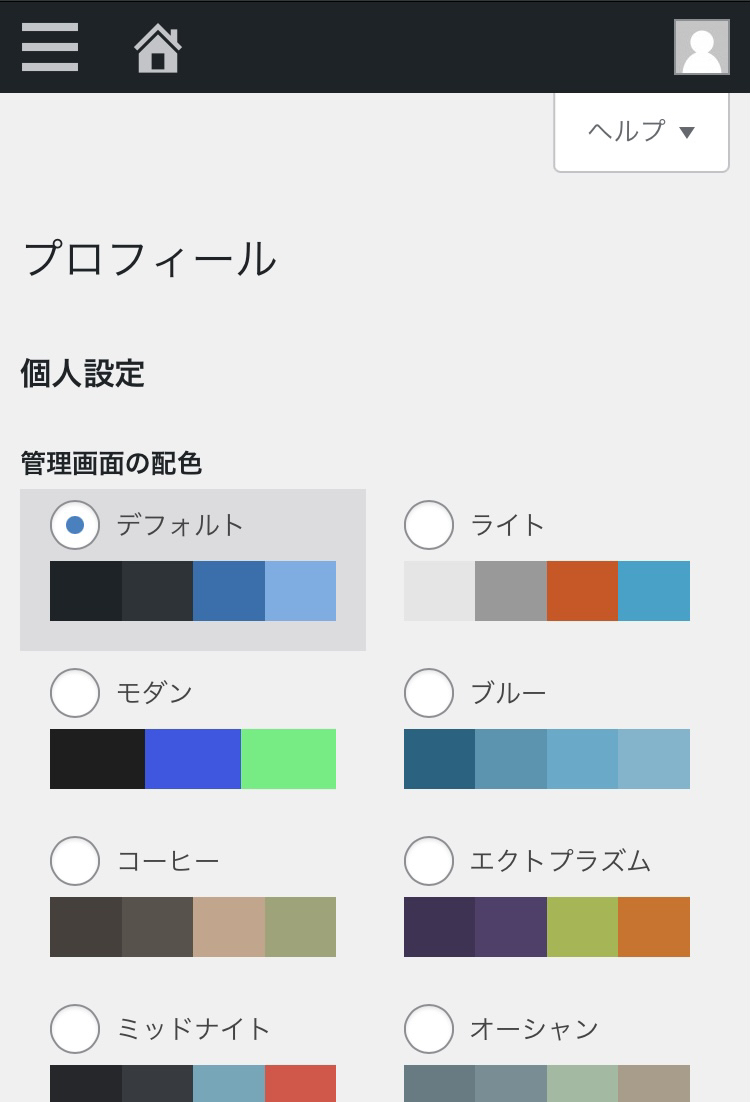
Task: Click the モダン scheme green swatch
Action: point(288,759)
